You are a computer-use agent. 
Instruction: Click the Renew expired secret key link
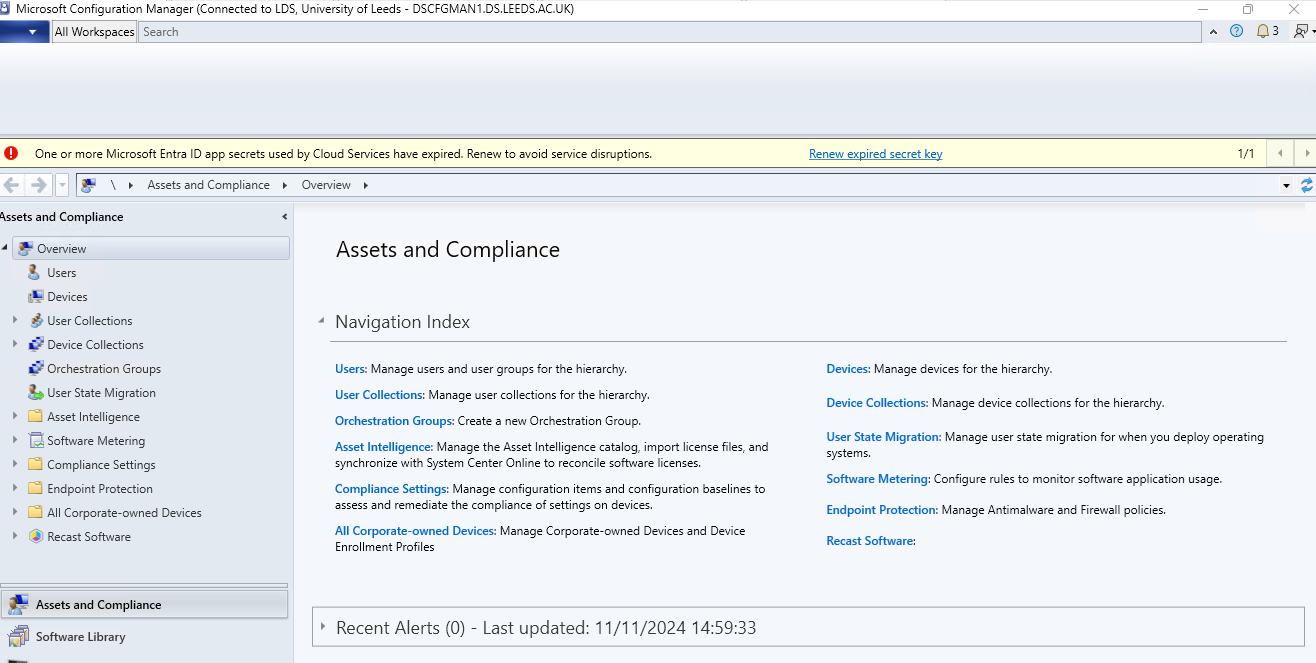875,154
